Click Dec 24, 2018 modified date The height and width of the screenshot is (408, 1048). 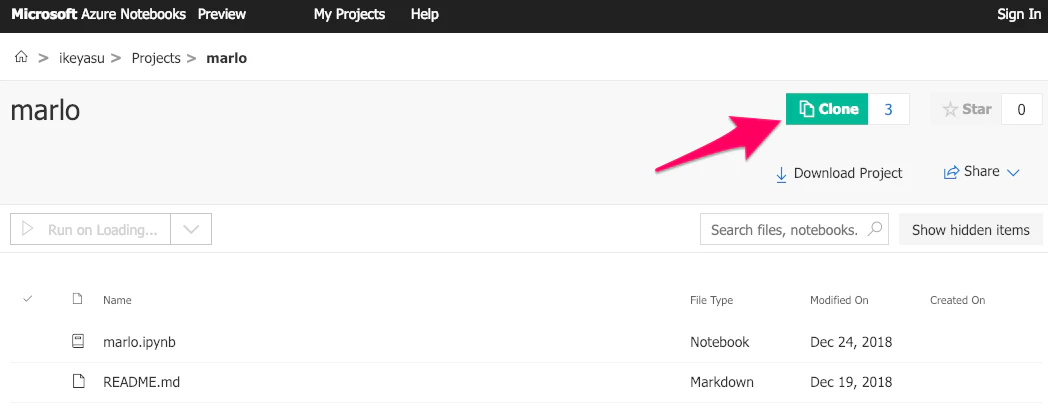point(851,342)
